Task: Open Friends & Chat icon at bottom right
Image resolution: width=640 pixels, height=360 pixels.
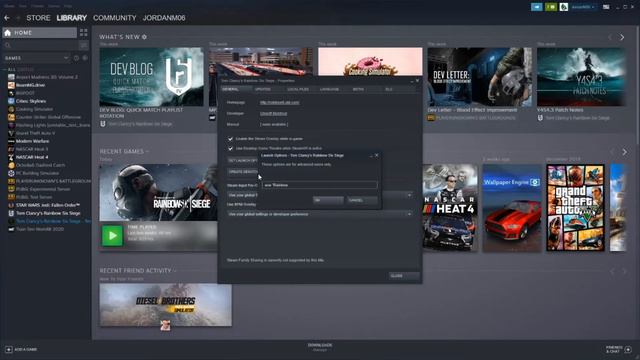Action: click(628, 349)
